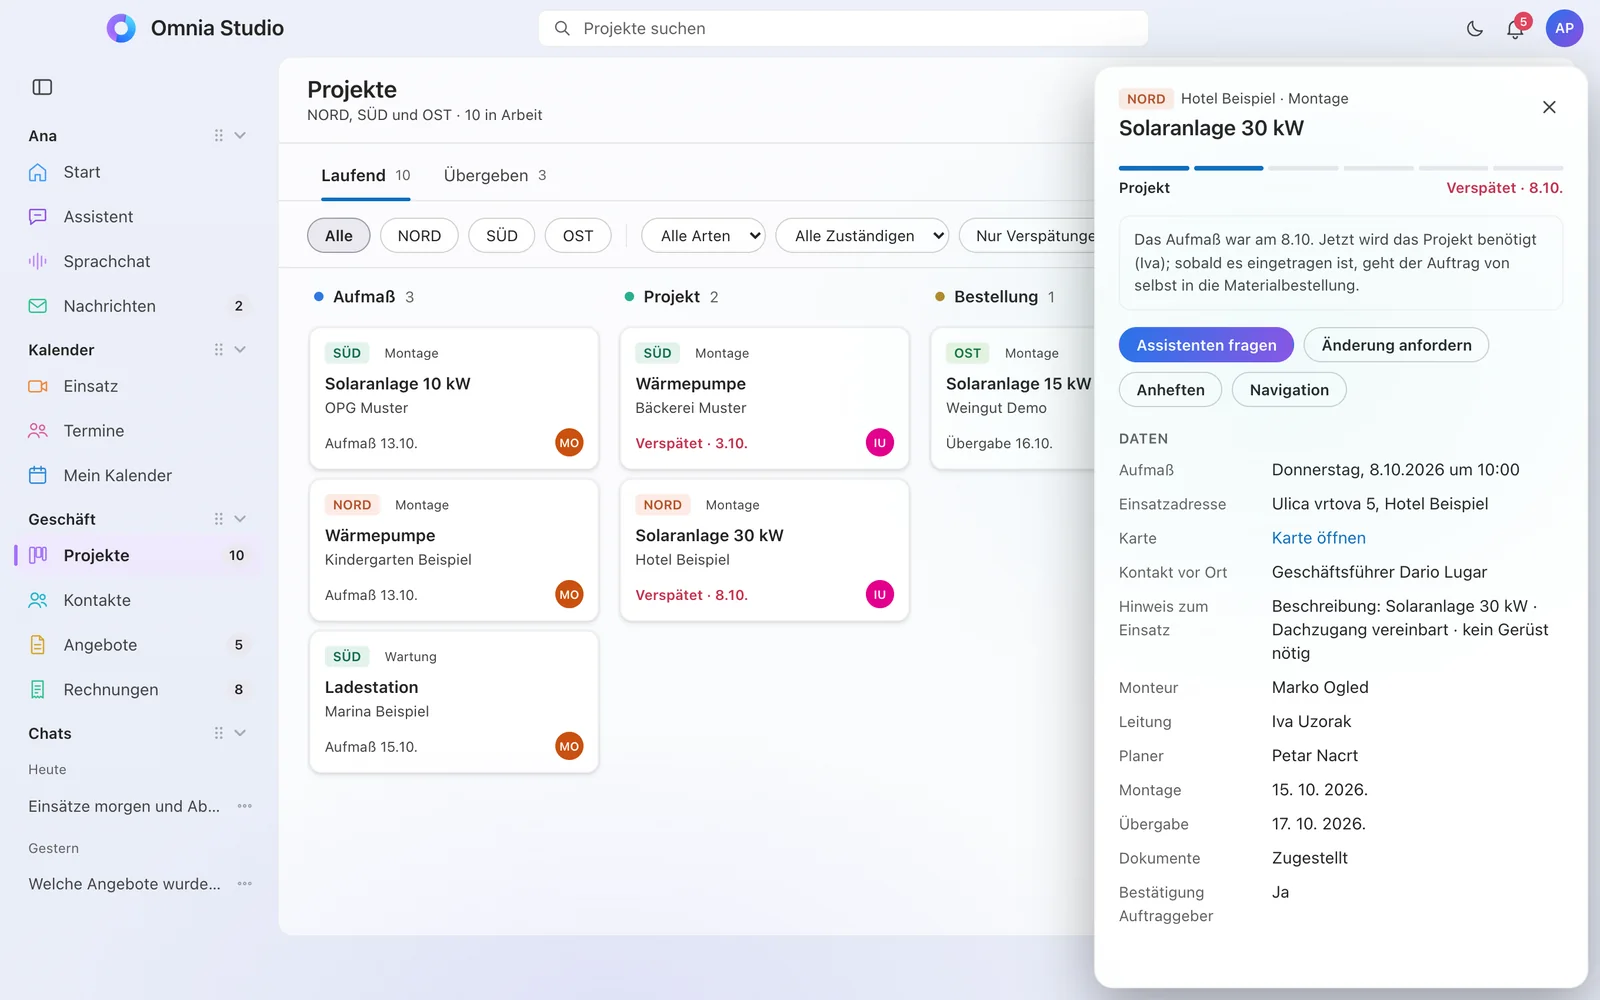Collapse the Geschäft sidebar section
Viewport: 1600px width, 1000px height.
240,519
